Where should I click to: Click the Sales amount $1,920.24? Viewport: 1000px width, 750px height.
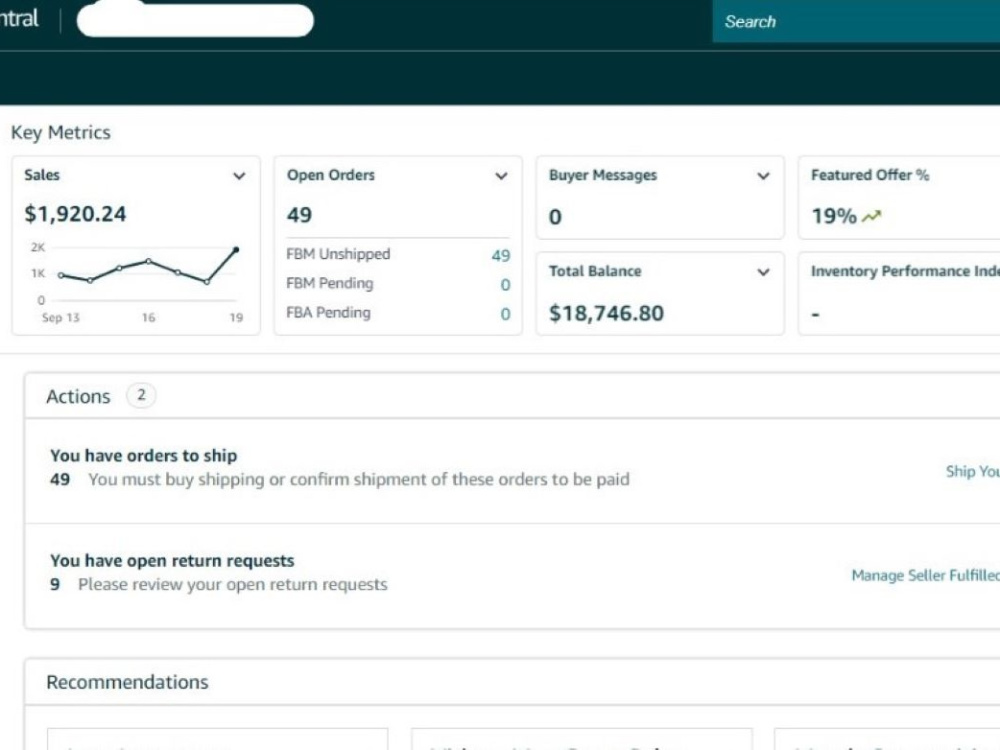pos(75,214)
